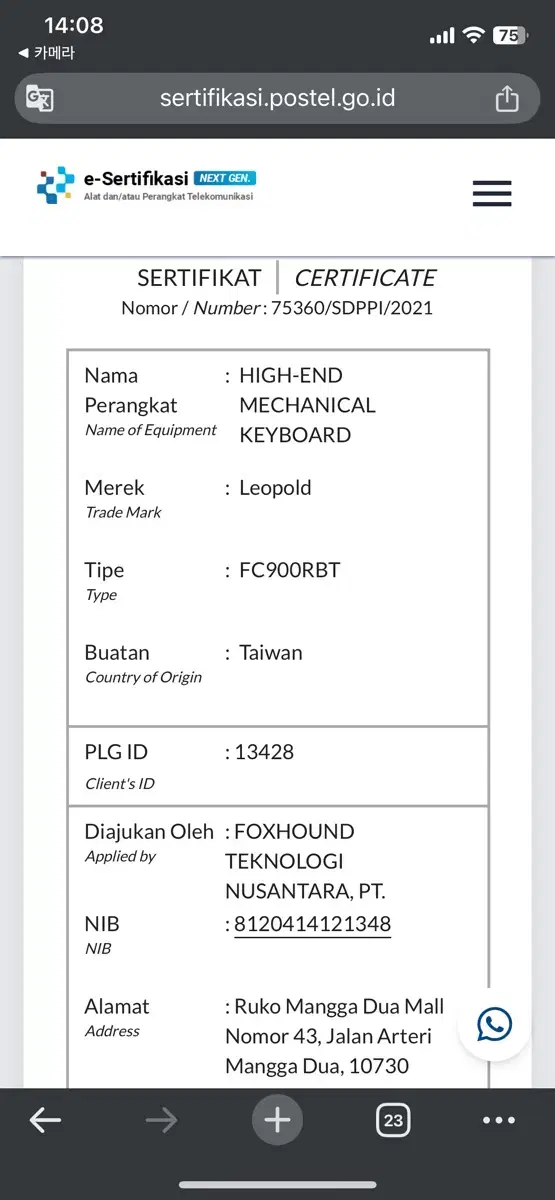Viewport: 555px width, 1200px height.
Task: Tap the 14:08 clock in status bar
Action: pos(74,25)
